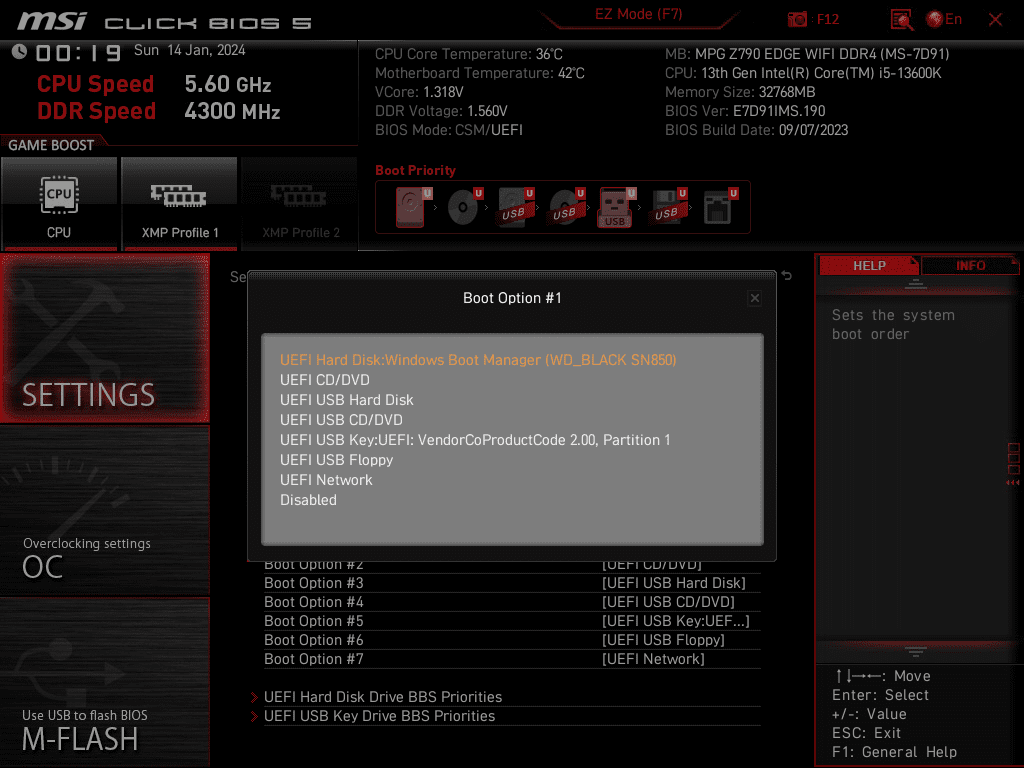Click the clock icon next to the time
The height and width of the screenshot is (768, 1024).
point(19,51)
